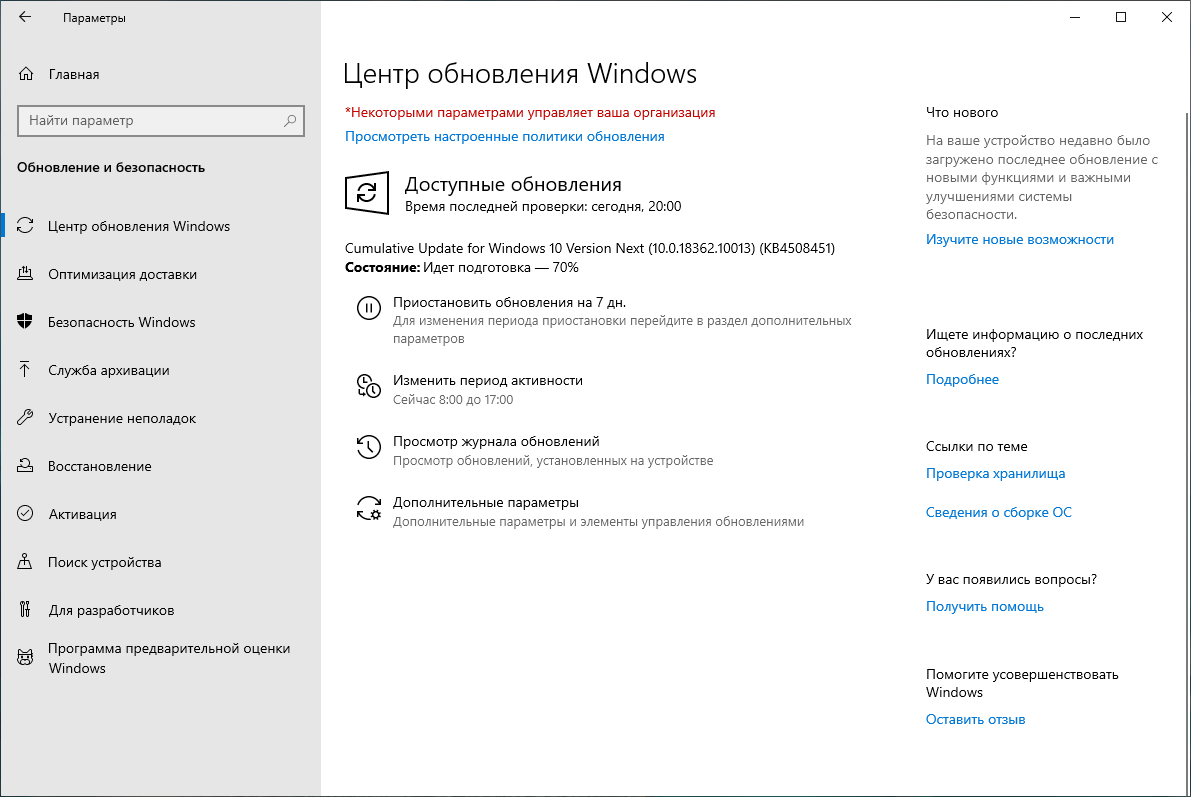
Task: Click the gear icon for Дополнительные параметры
Action: click(x=369, y=509)
